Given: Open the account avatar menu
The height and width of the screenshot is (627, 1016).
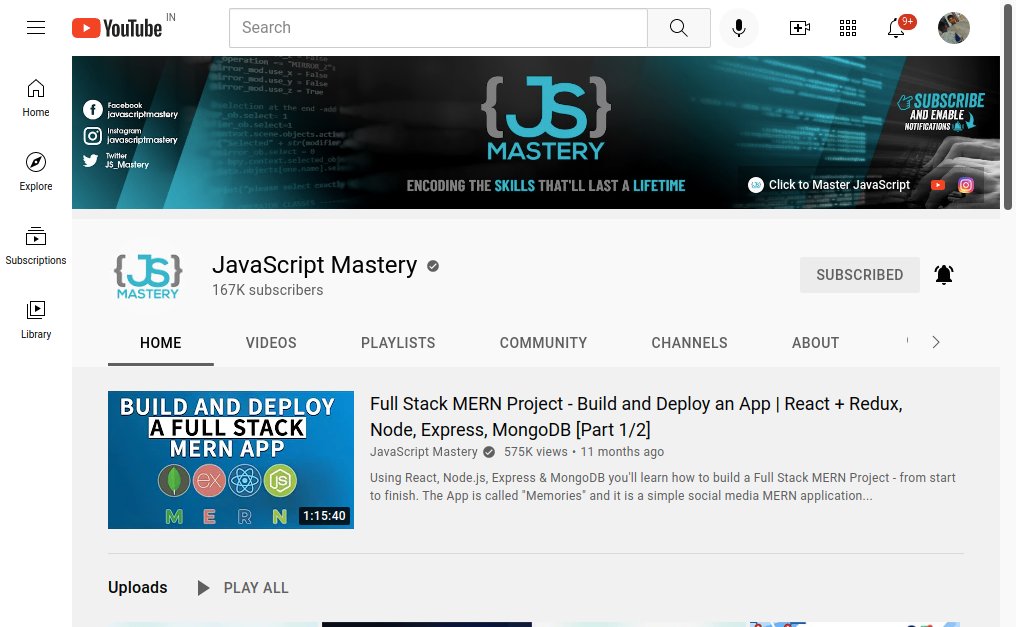Looking at the screenshot, I should click(953, 28).
